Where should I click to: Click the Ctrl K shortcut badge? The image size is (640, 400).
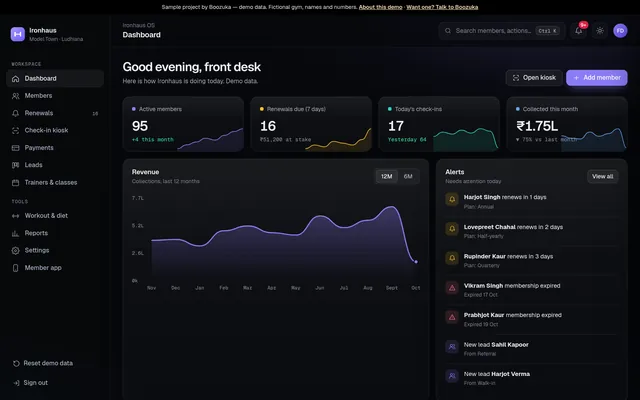[x=547, y=31]
